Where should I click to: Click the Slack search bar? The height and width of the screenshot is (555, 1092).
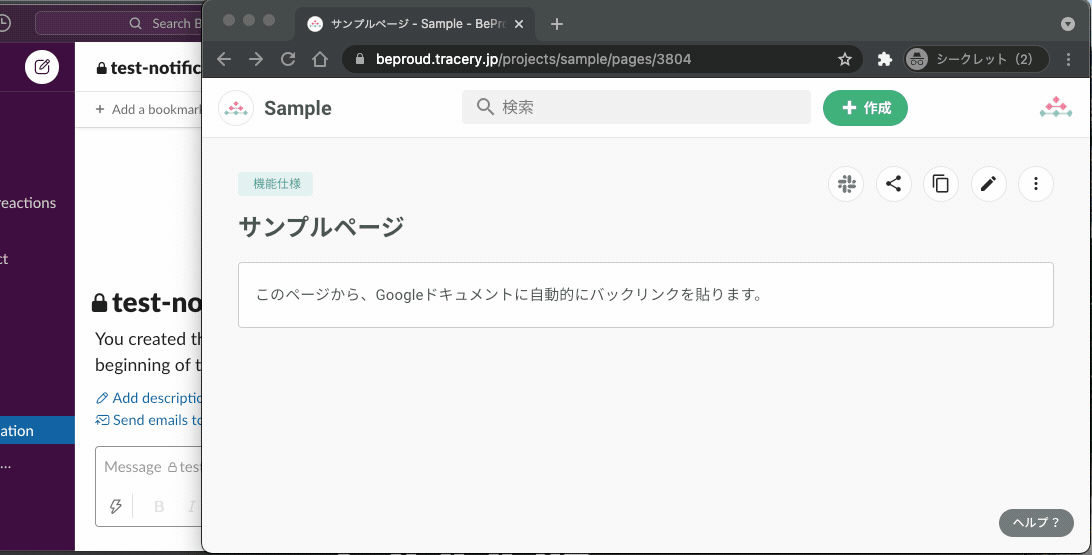118,23
